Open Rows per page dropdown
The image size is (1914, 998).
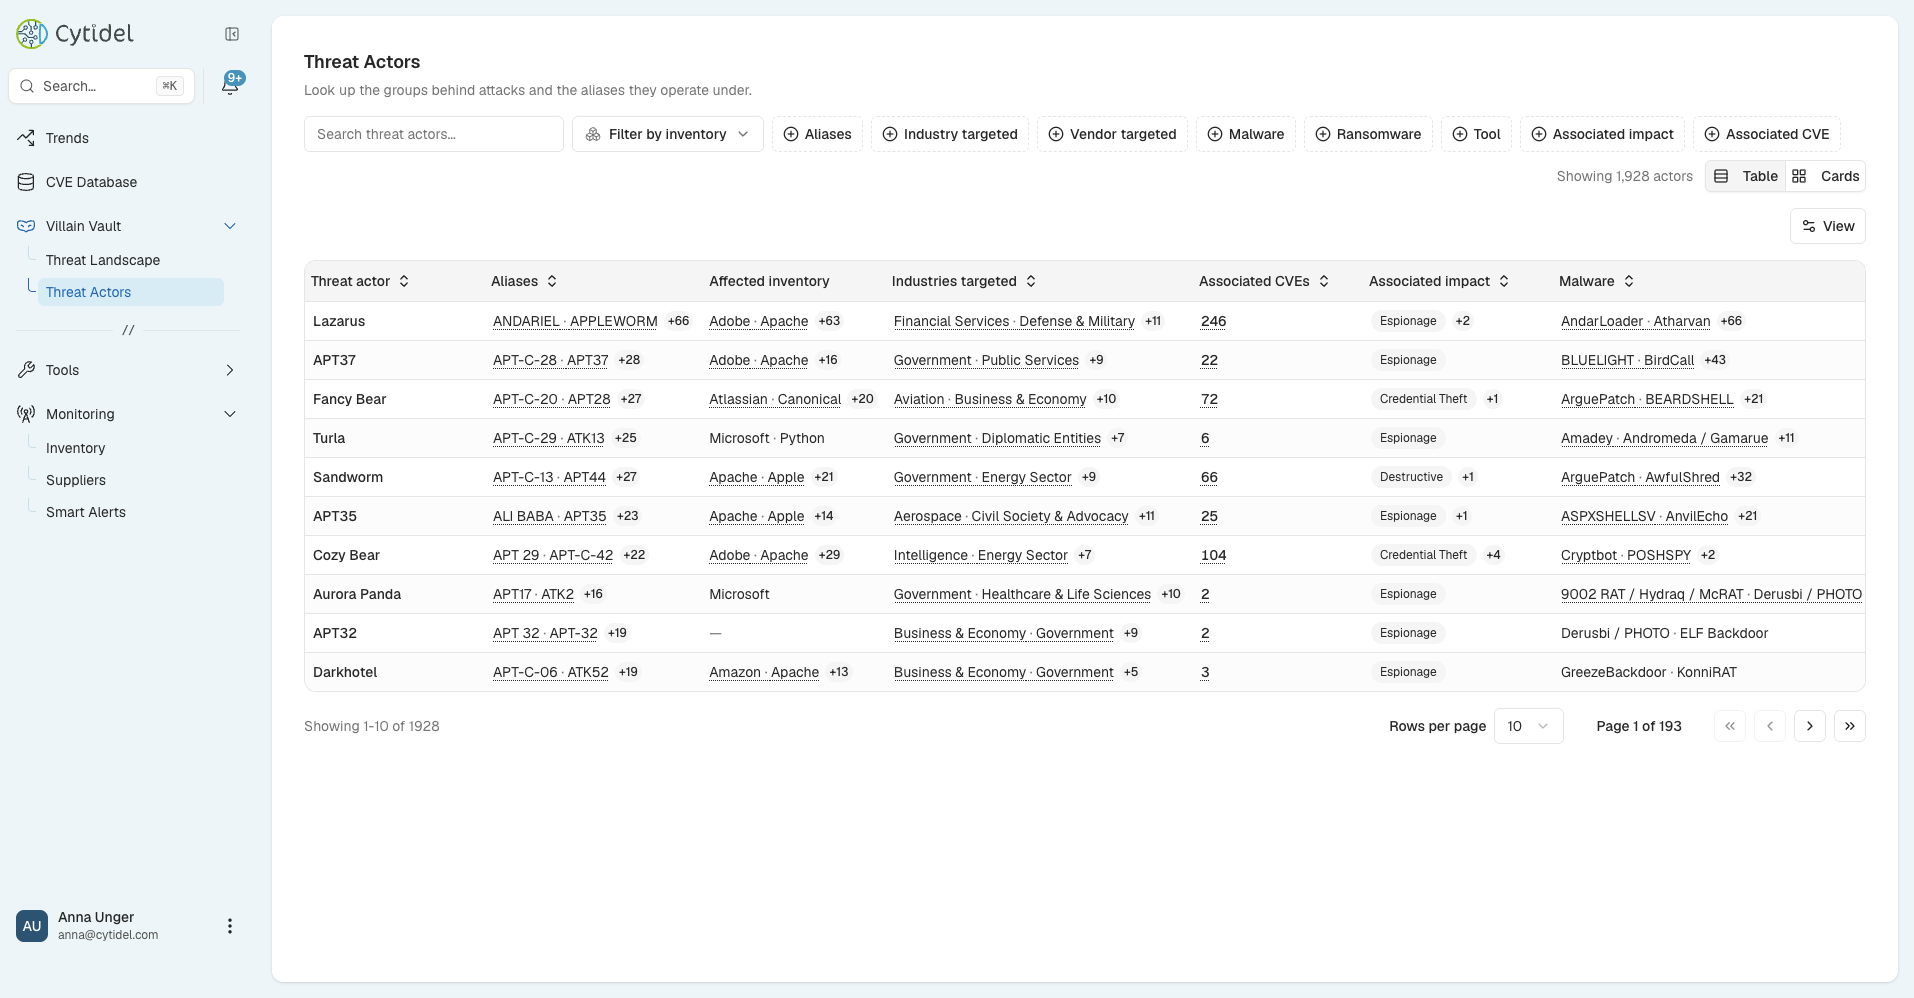[x=1529, y=726]
